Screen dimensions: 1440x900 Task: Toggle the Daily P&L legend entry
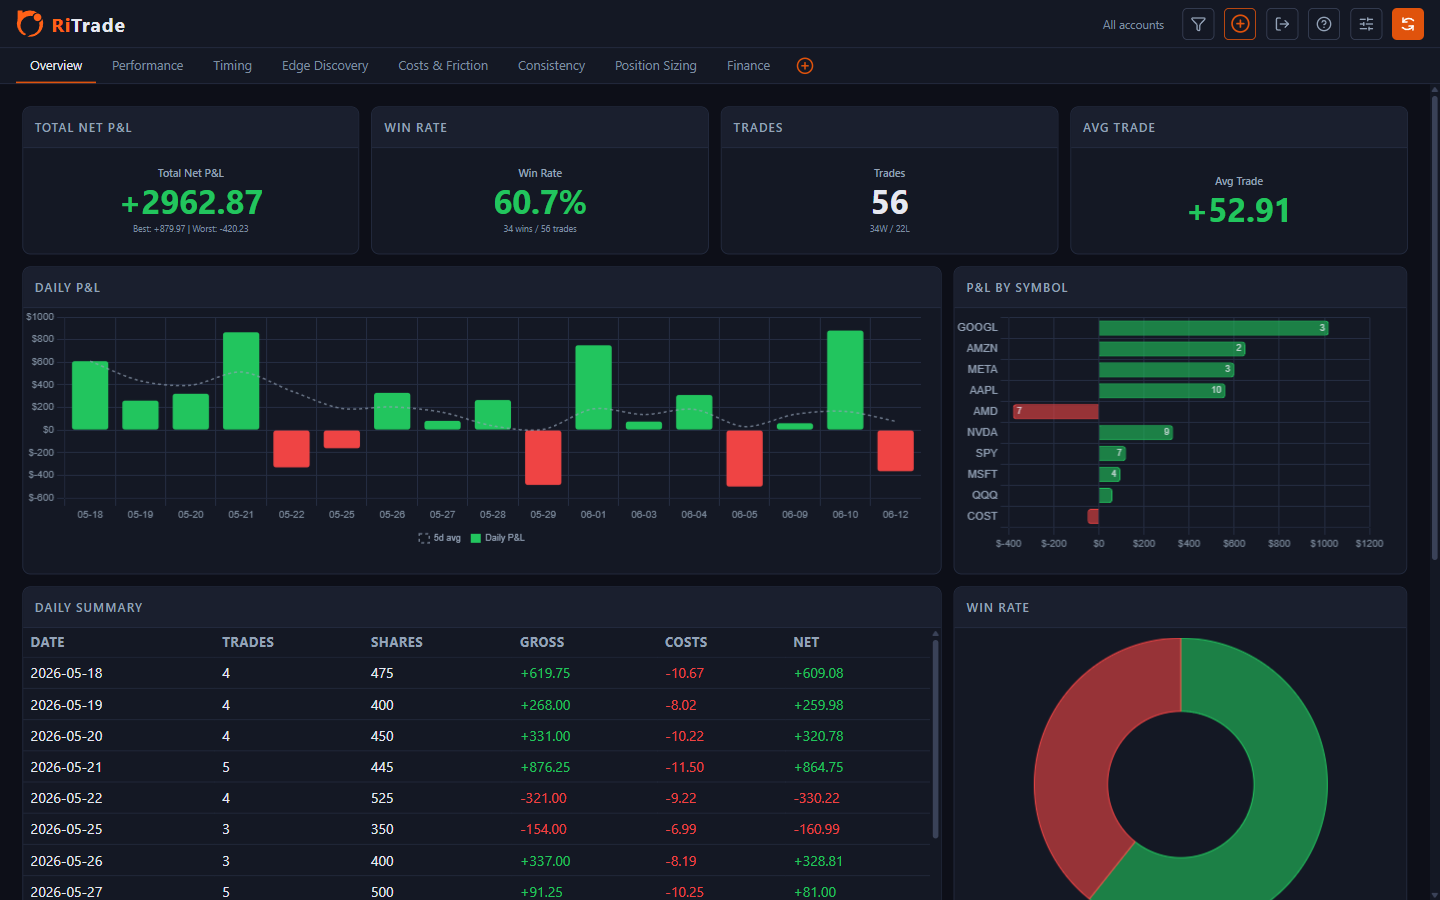pyautogui.click(x=498, y=538)
